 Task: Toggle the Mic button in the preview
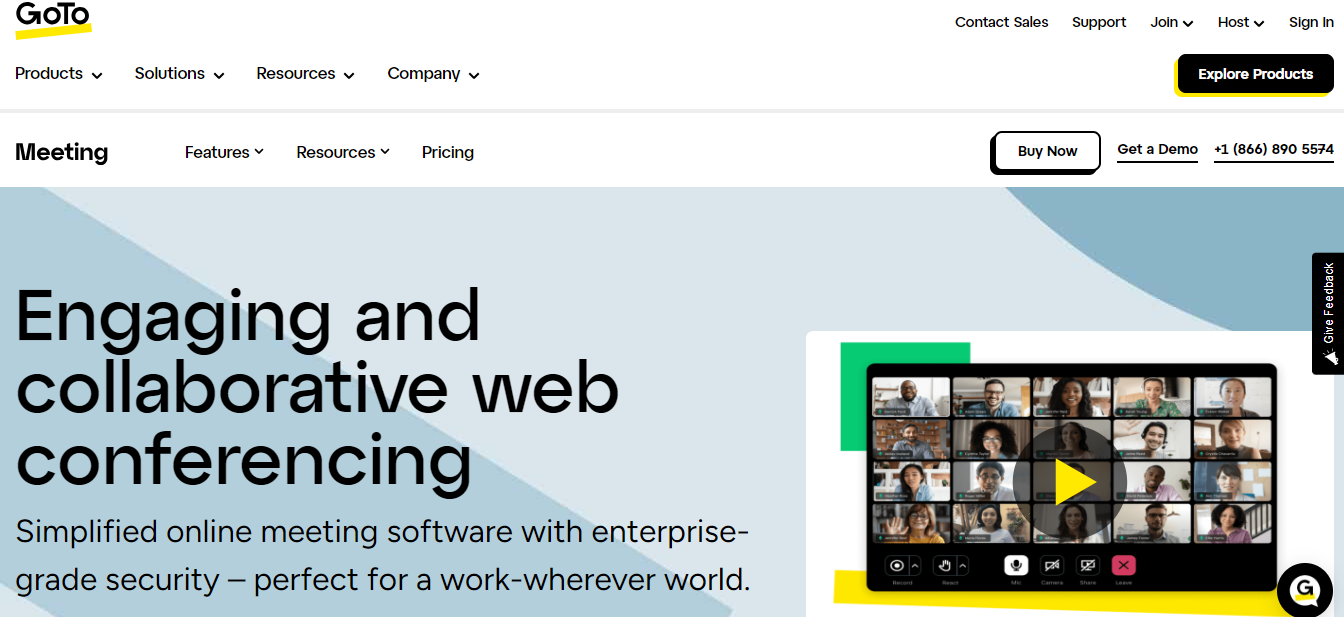coord(1016,566)
